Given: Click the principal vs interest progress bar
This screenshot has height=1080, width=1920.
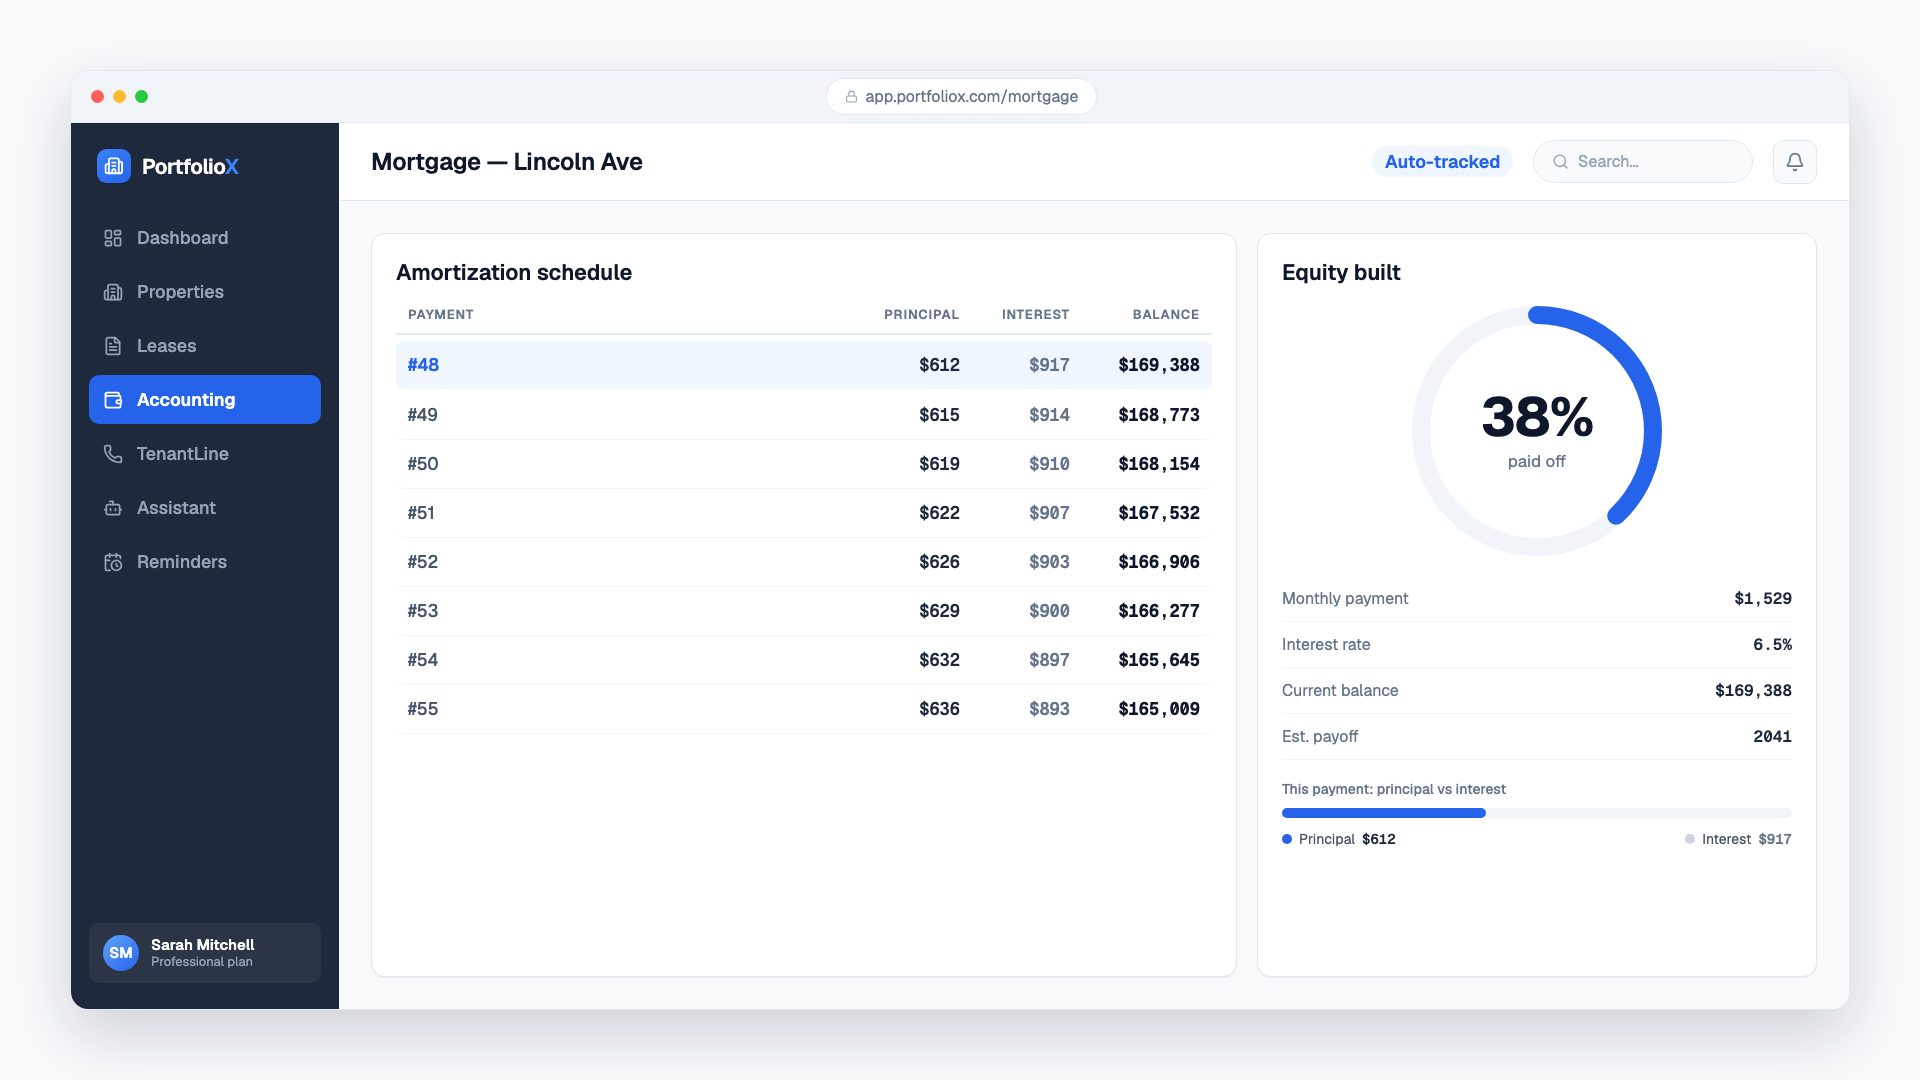Looking at the screenshot, I should pos(1537,813).
